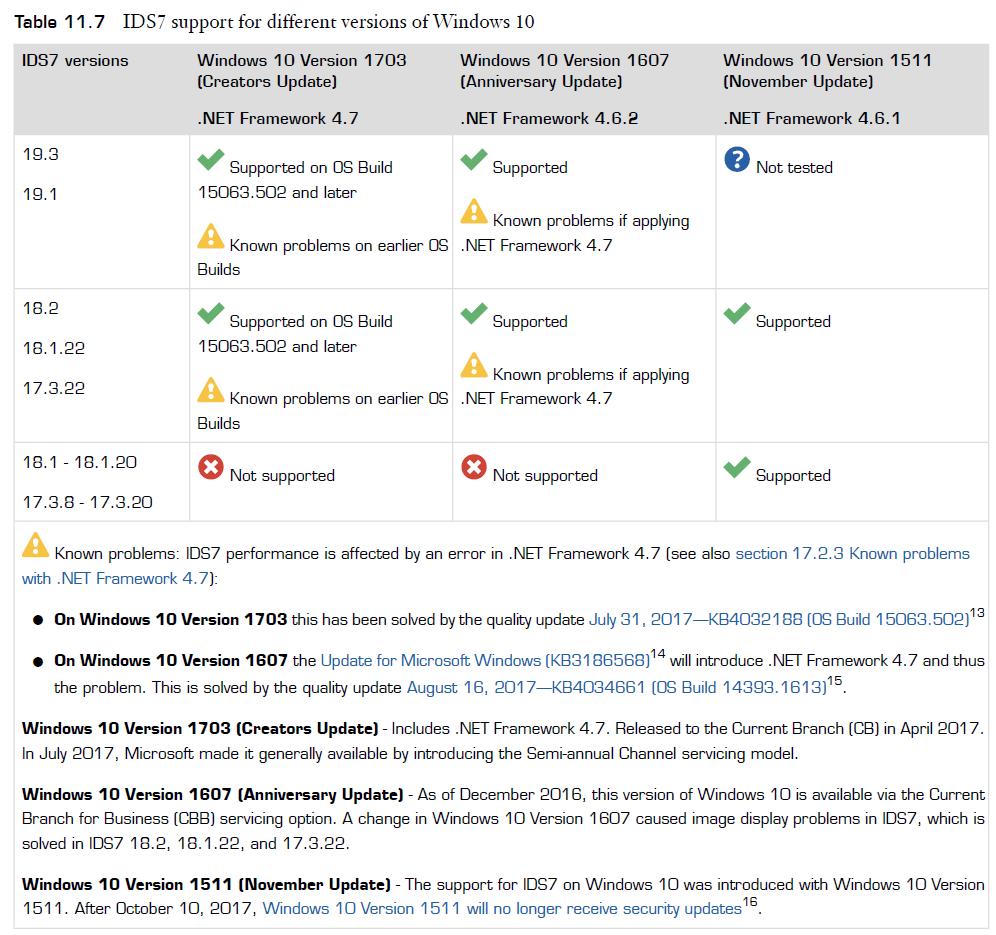The height and width of the screenshot is (935, 996).
Task: Click the blue question mark Not tested icon
Action: tap(737, 159)
